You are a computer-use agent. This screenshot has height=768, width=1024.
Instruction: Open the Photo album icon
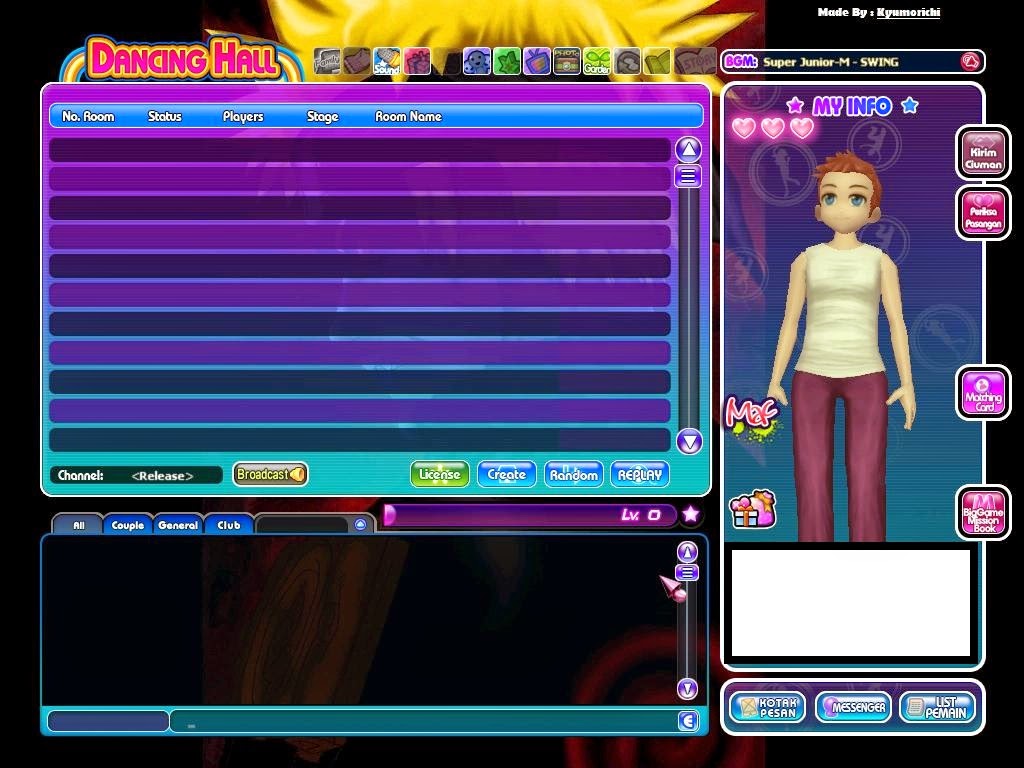(x=567, y=61)
